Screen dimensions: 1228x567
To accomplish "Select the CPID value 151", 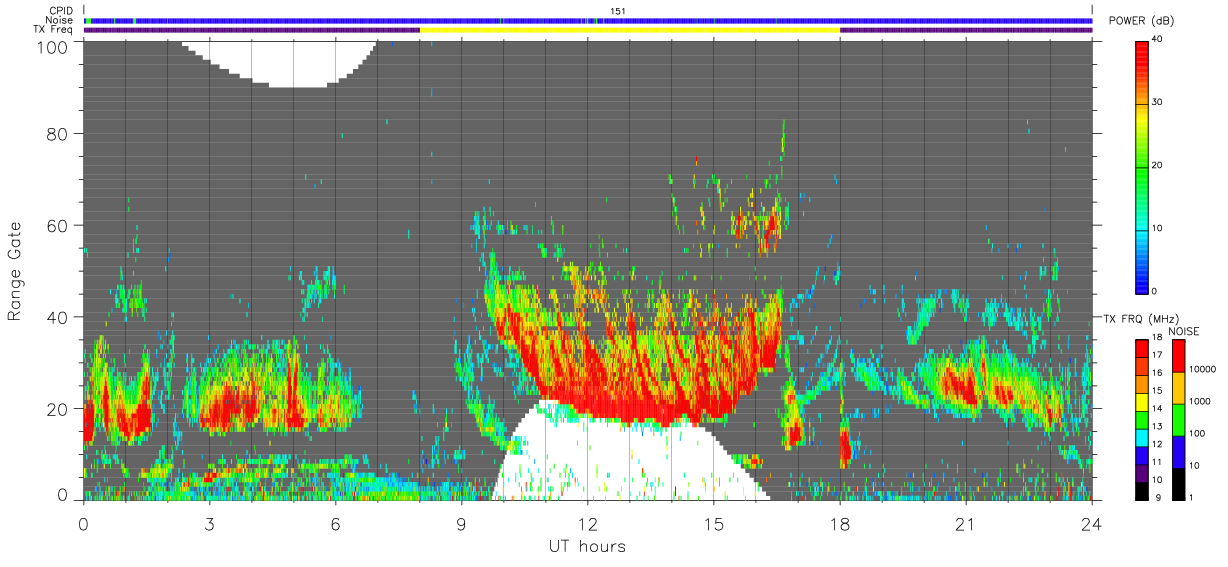I will [617, 11].
